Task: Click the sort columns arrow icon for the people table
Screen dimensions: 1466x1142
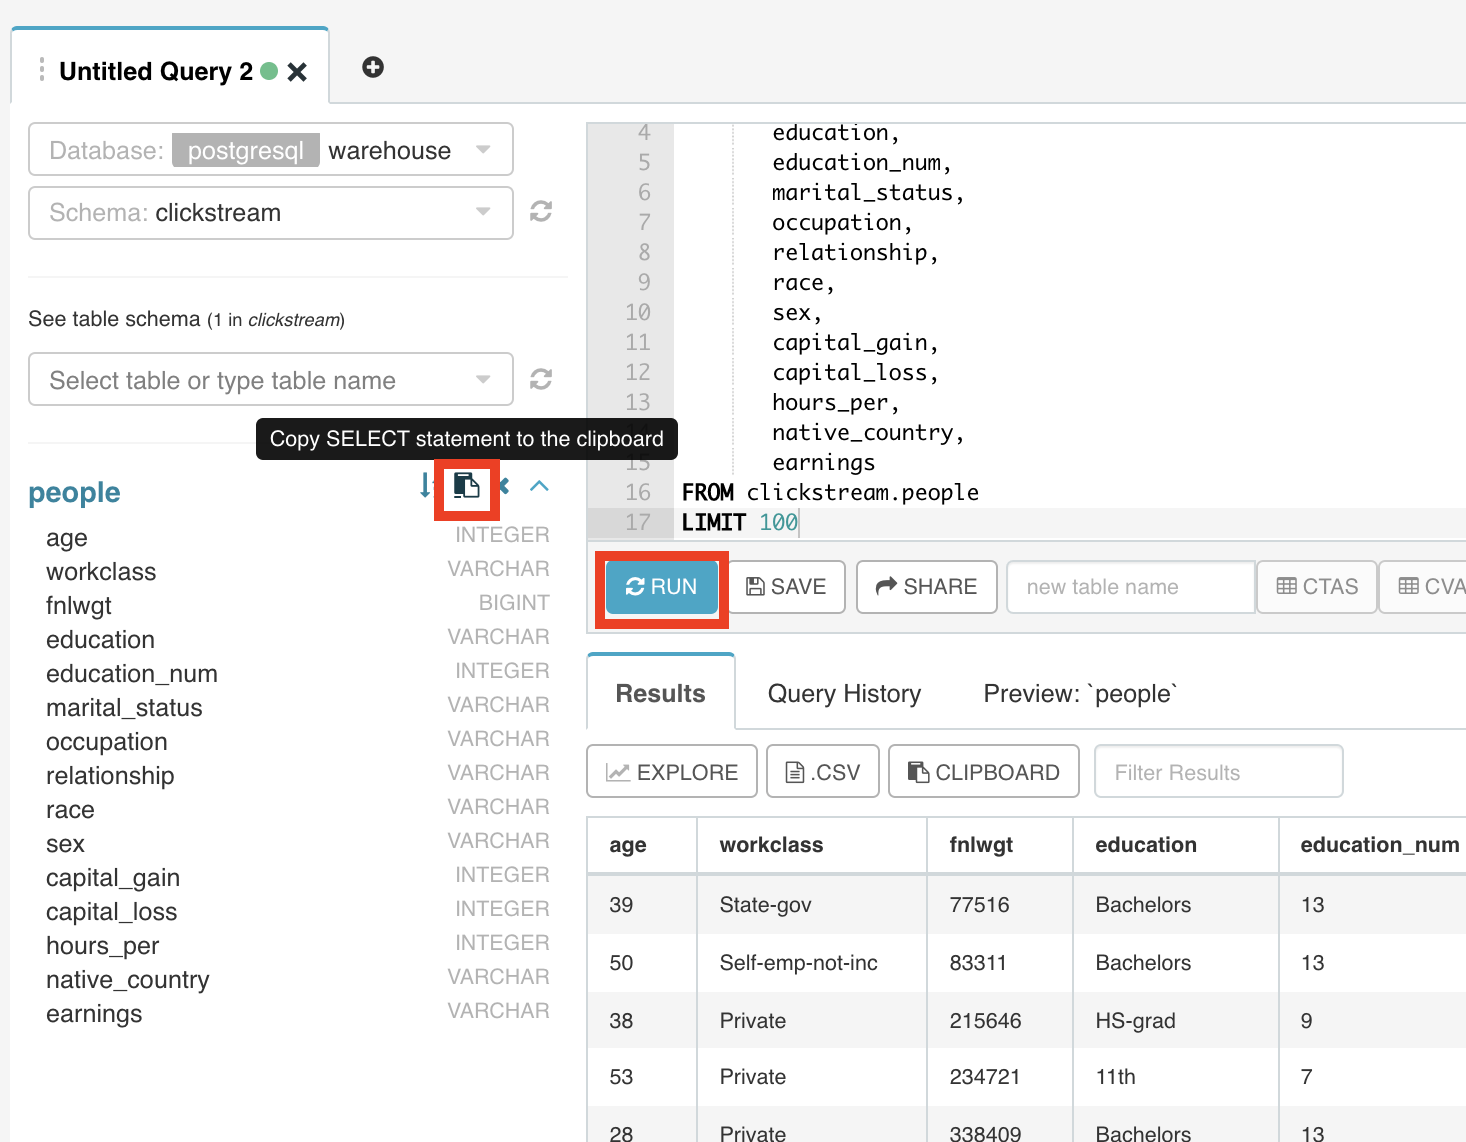Action: (x=425, y=486)
